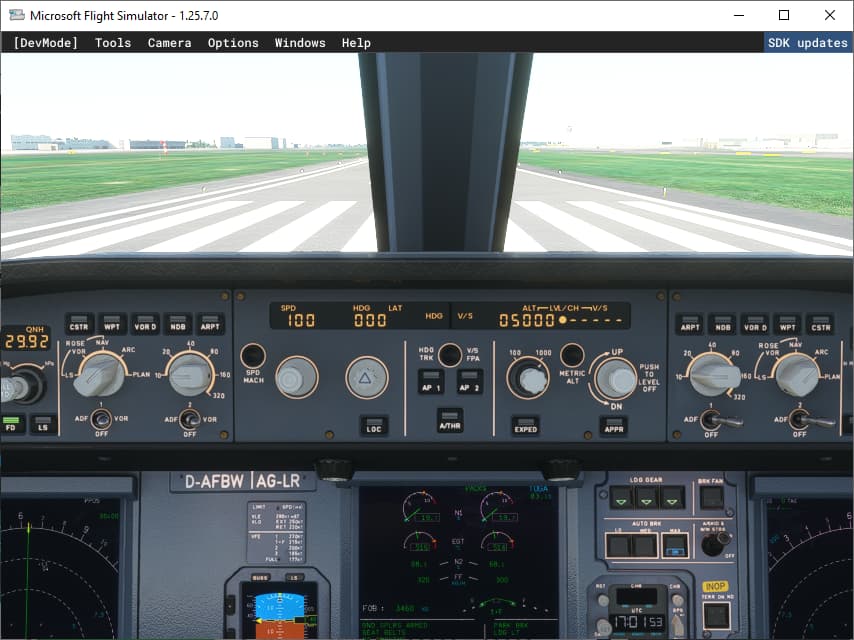Toggle first officer's CSTR display button

tap(821, 324)
